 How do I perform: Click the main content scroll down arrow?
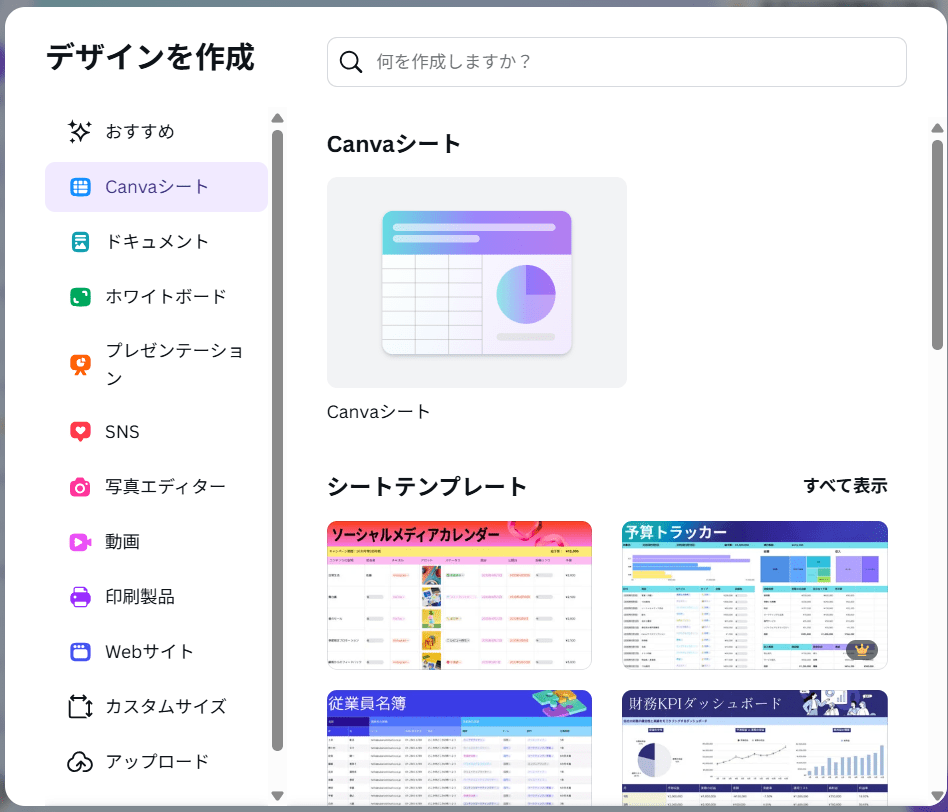937,796
